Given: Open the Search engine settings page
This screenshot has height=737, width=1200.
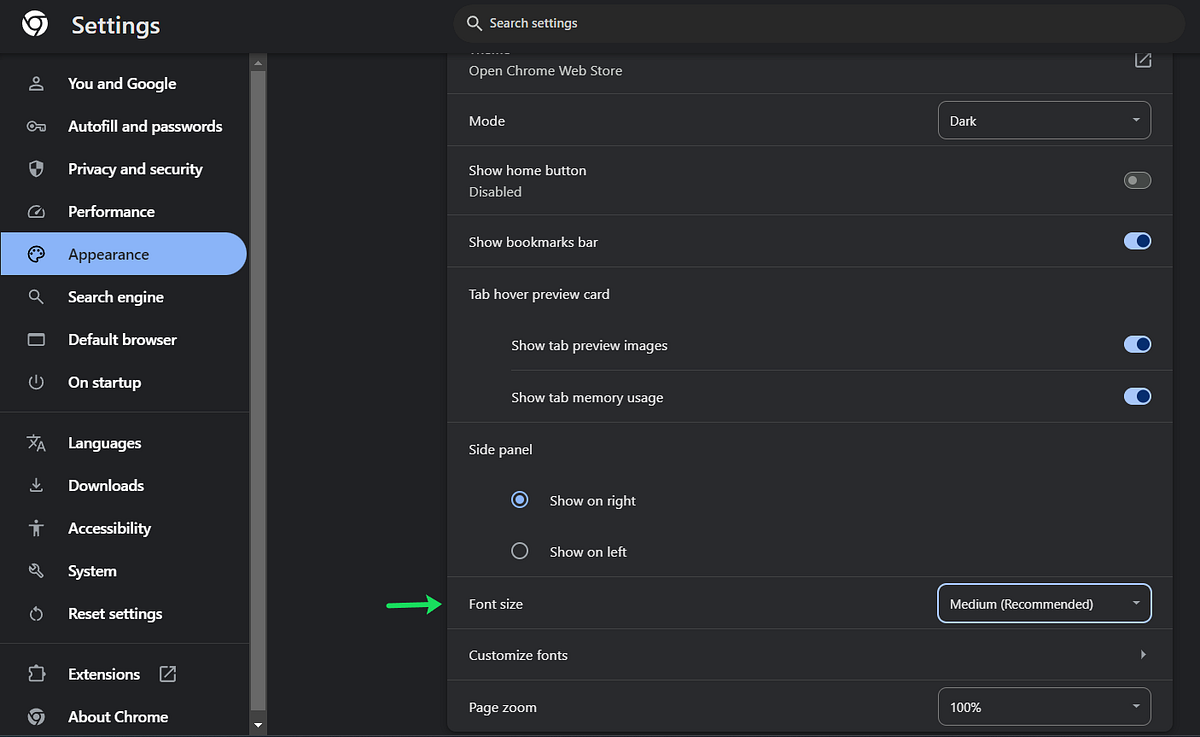Looking at the screenshot, I should 116,297.
